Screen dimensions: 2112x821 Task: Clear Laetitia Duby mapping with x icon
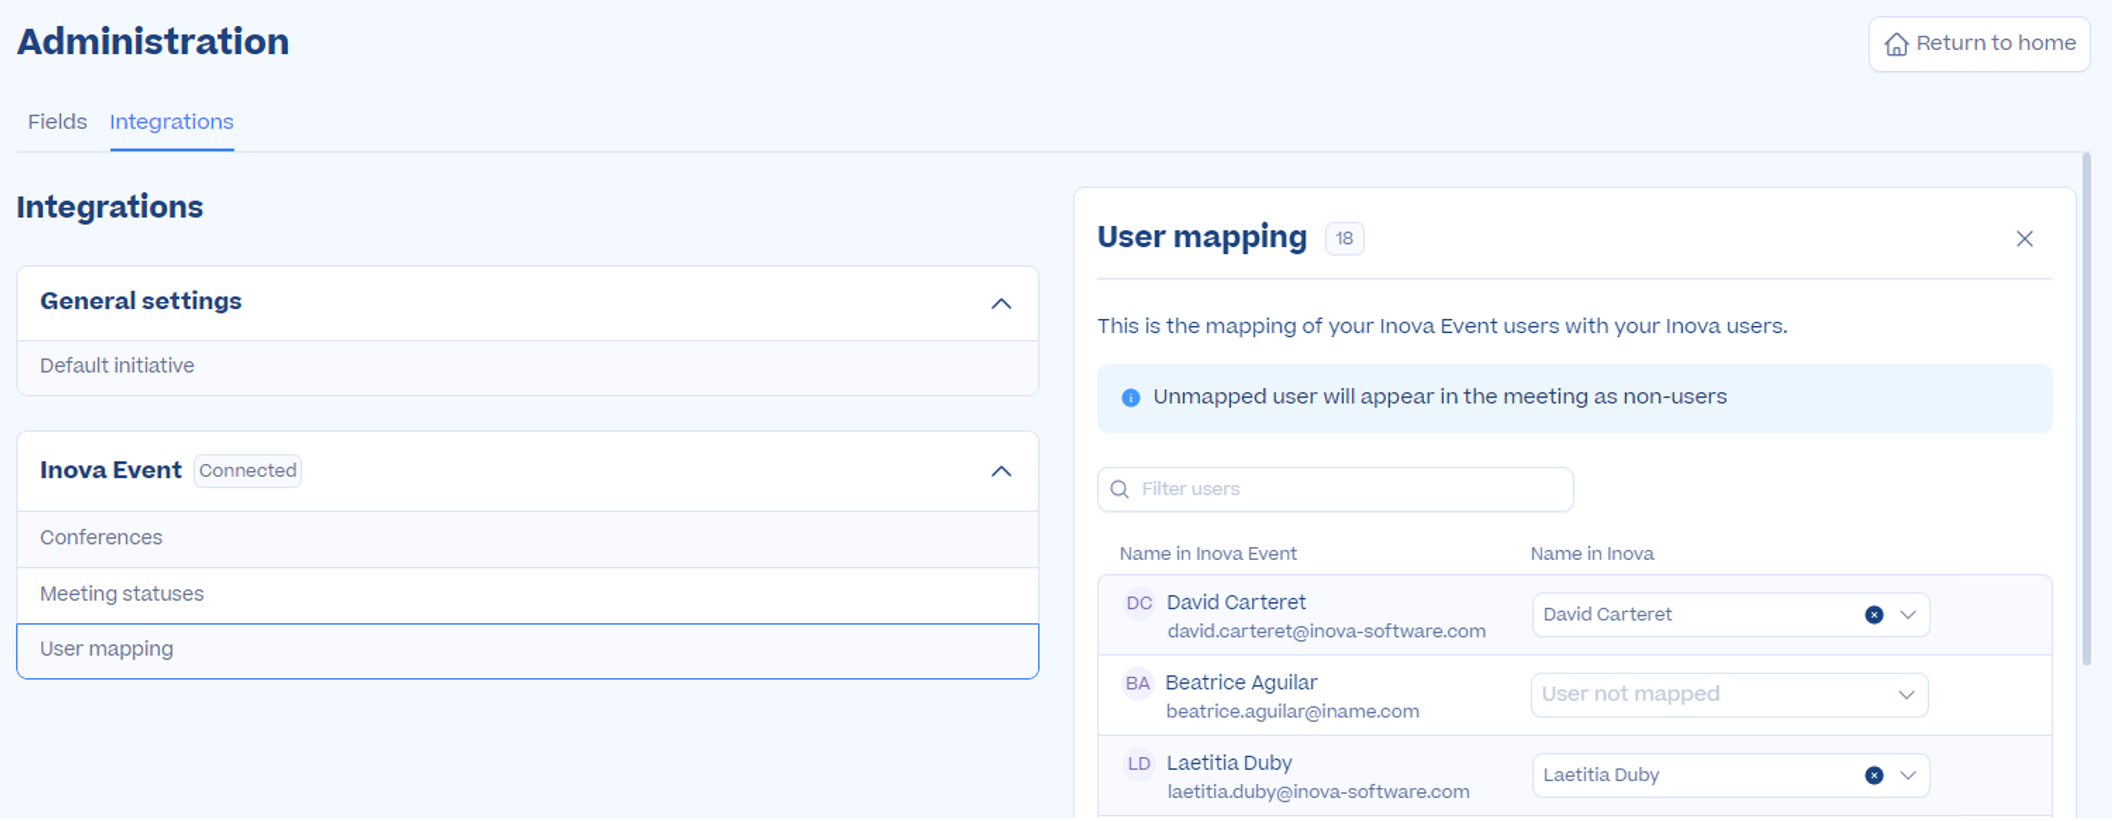(1874, 776)
